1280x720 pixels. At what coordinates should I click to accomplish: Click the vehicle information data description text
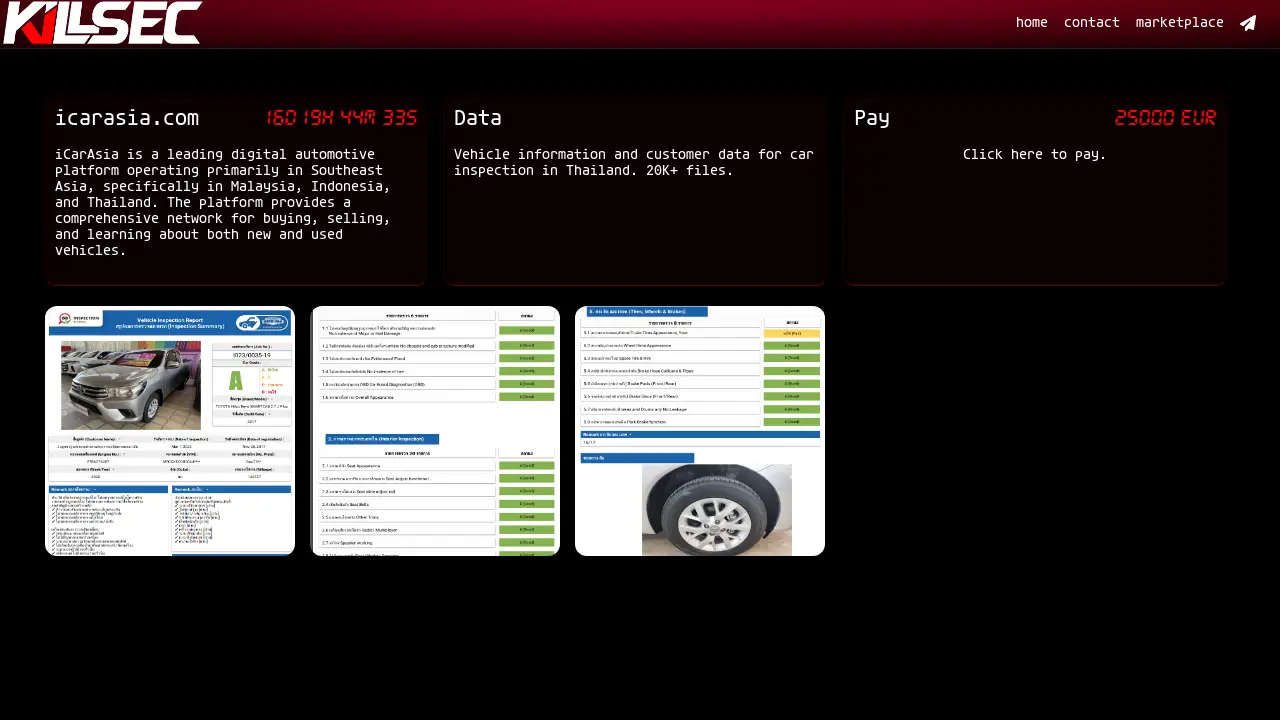[633, 162]
